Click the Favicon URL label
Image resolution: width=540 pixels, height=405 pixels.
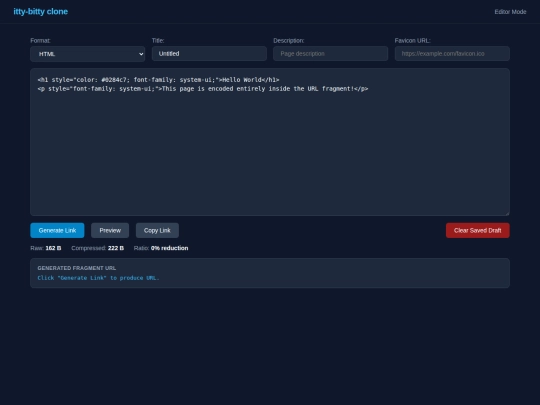point(413,41)
